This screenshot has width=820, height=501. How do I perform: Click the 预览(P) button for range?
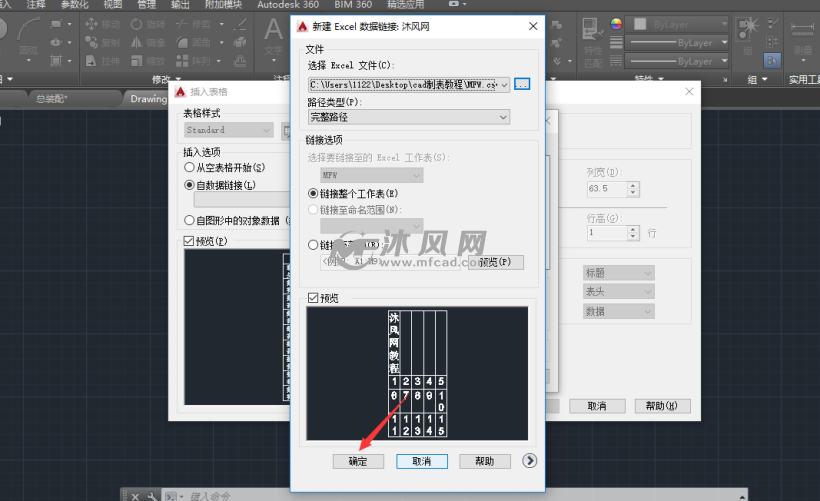495,262
